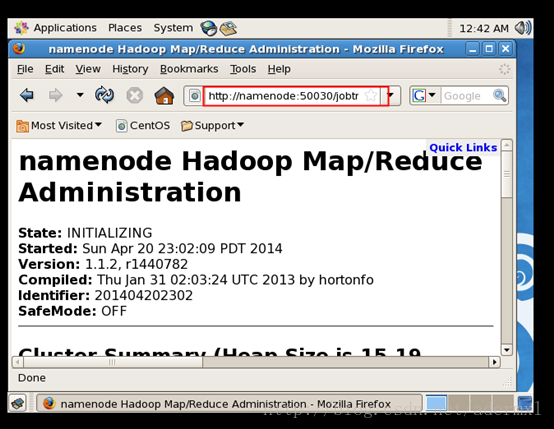Open the Edit menu
The width and height of the screenshot is (554, 429).
[54, 69]
